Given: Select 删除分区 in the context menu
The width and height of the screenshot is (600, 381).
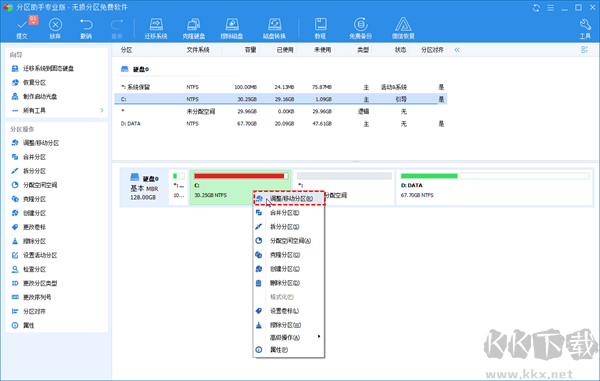Looking at the screenshot, I should click(x=289, y=283).
